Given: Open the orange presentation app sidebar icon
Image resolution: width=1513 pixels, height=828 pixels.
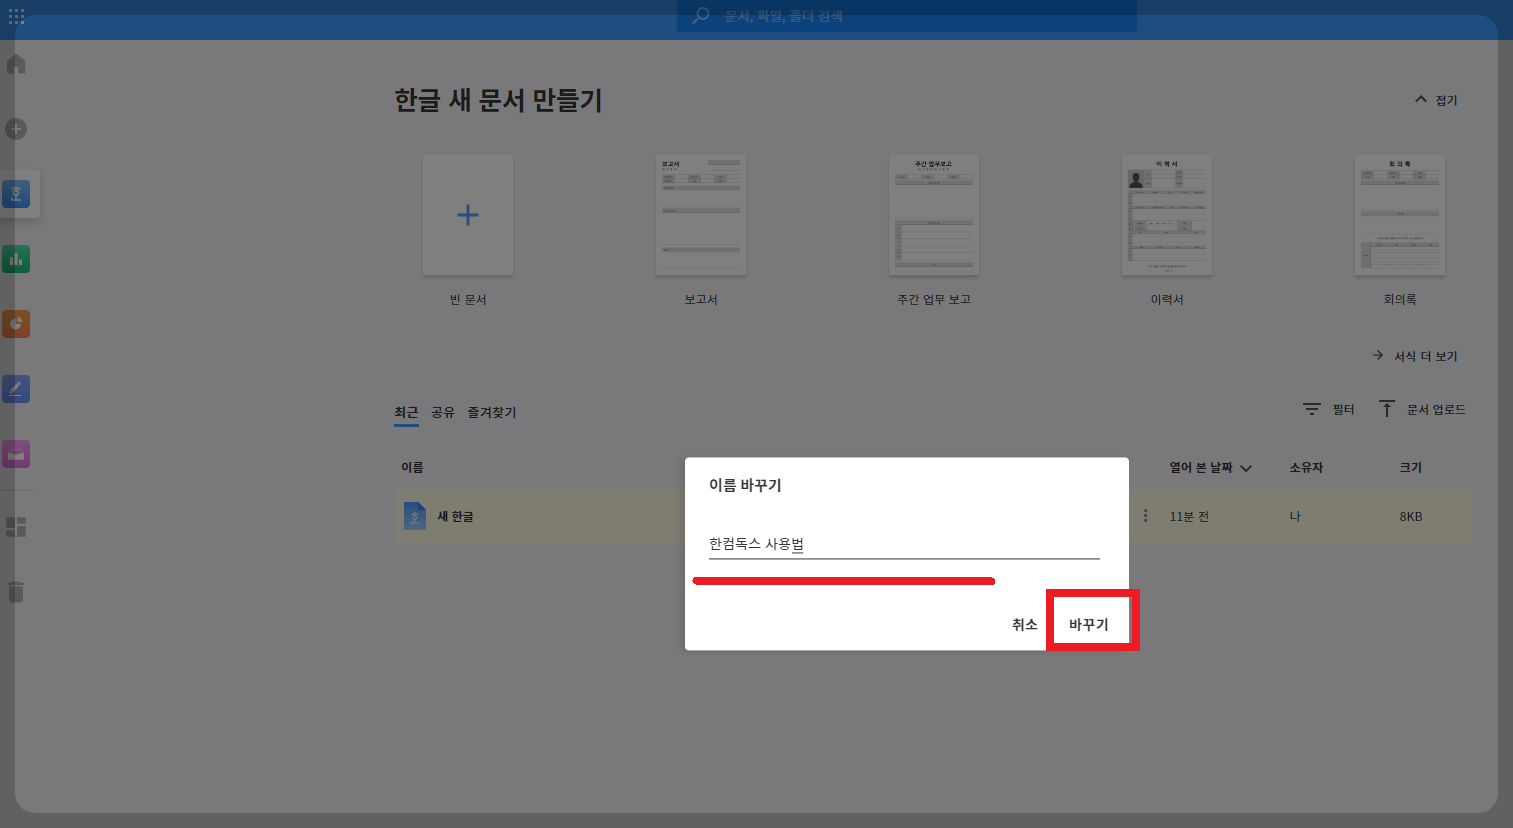Looking at the screenshot, I should 16,324.
